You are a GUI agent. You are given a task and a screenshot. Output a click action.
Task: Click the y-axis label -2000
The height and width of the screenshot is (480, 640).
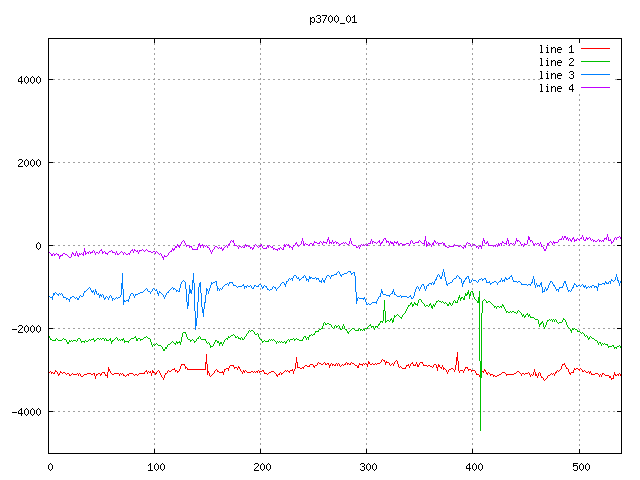(27, 329)
